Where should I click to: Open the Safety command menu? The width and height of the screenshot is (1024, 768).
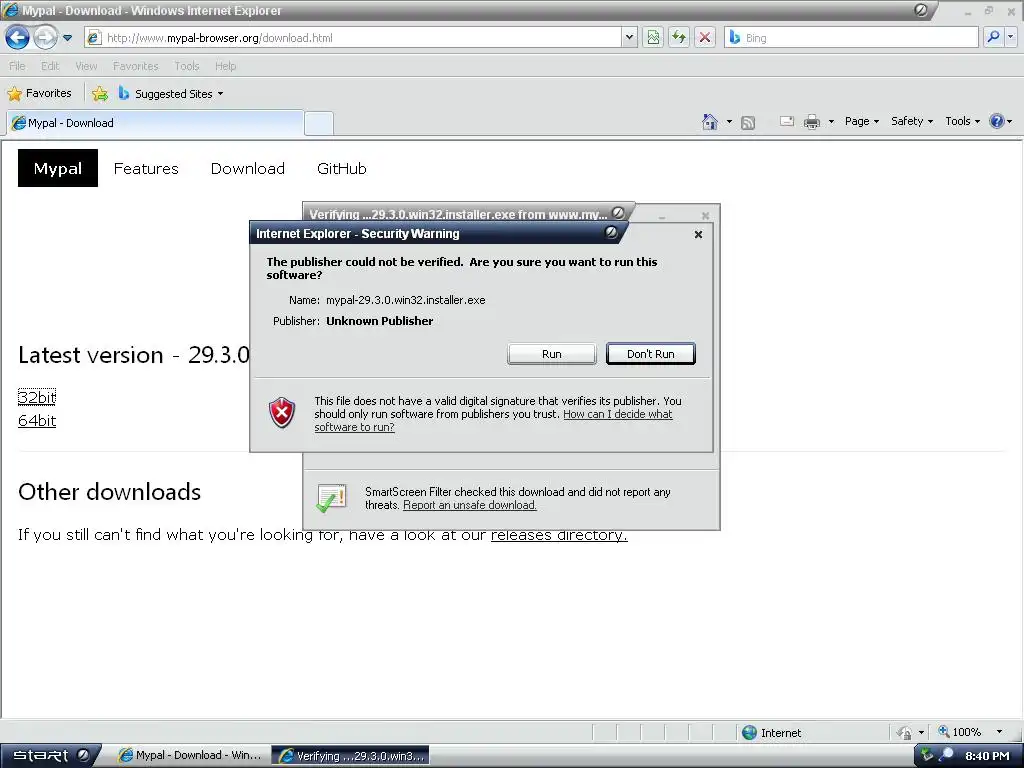coord(912,121)
